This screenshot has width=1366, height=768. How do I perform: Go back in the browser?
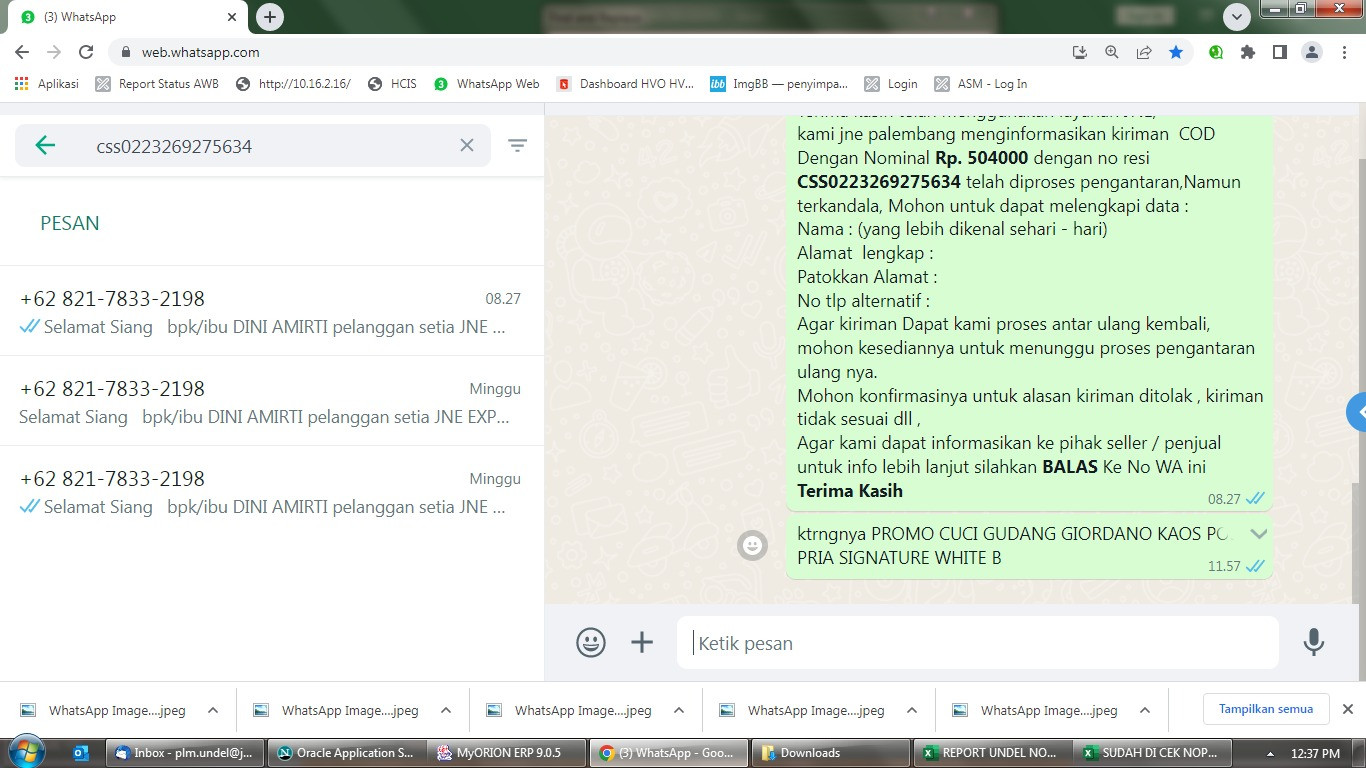click(x=22, y=52)
